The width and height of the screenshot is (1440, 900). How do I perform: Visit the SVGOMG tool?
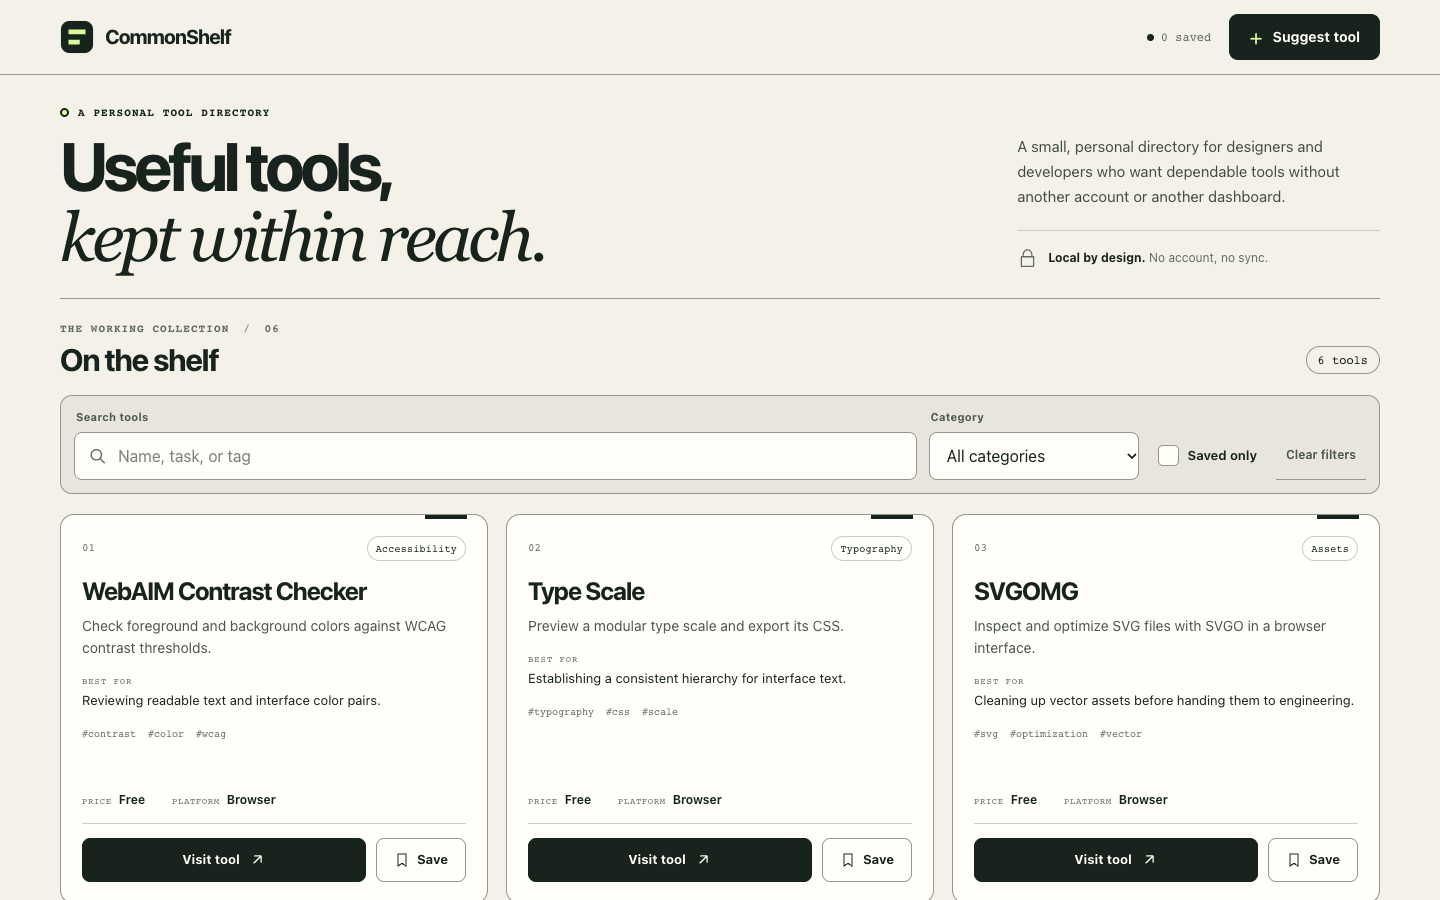[x=1116, y=860]
